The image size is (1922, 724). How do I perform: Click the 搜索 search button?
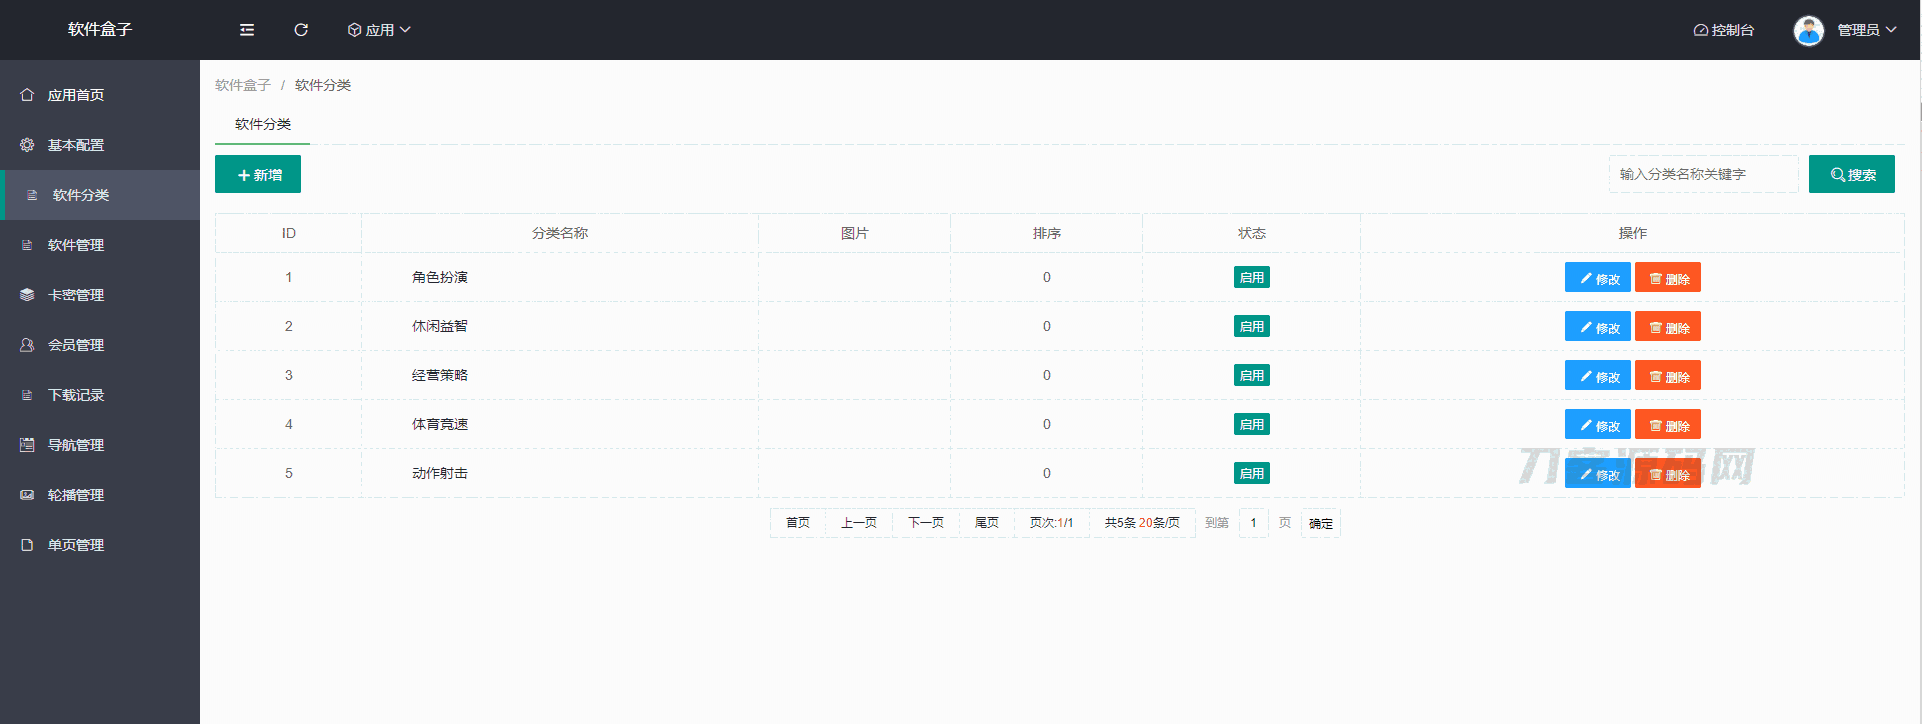tap(1852, 174)
